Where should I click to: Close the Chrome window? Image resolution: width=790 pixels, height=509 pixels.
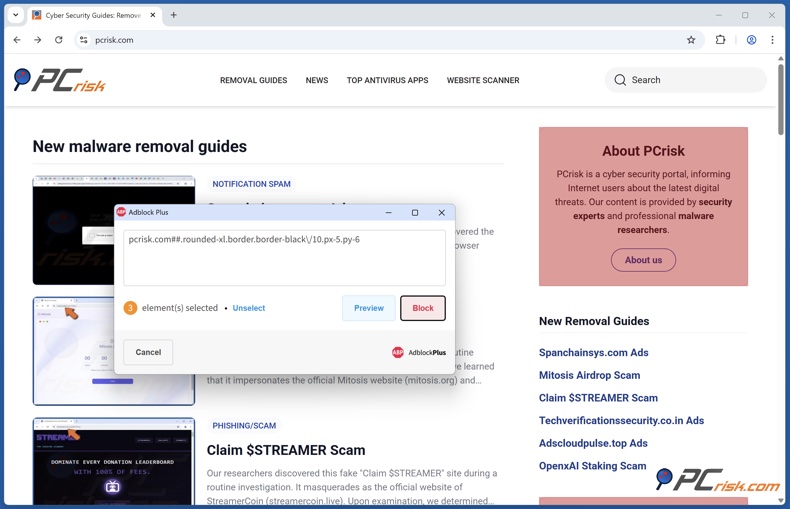click(x=772, y=15)
